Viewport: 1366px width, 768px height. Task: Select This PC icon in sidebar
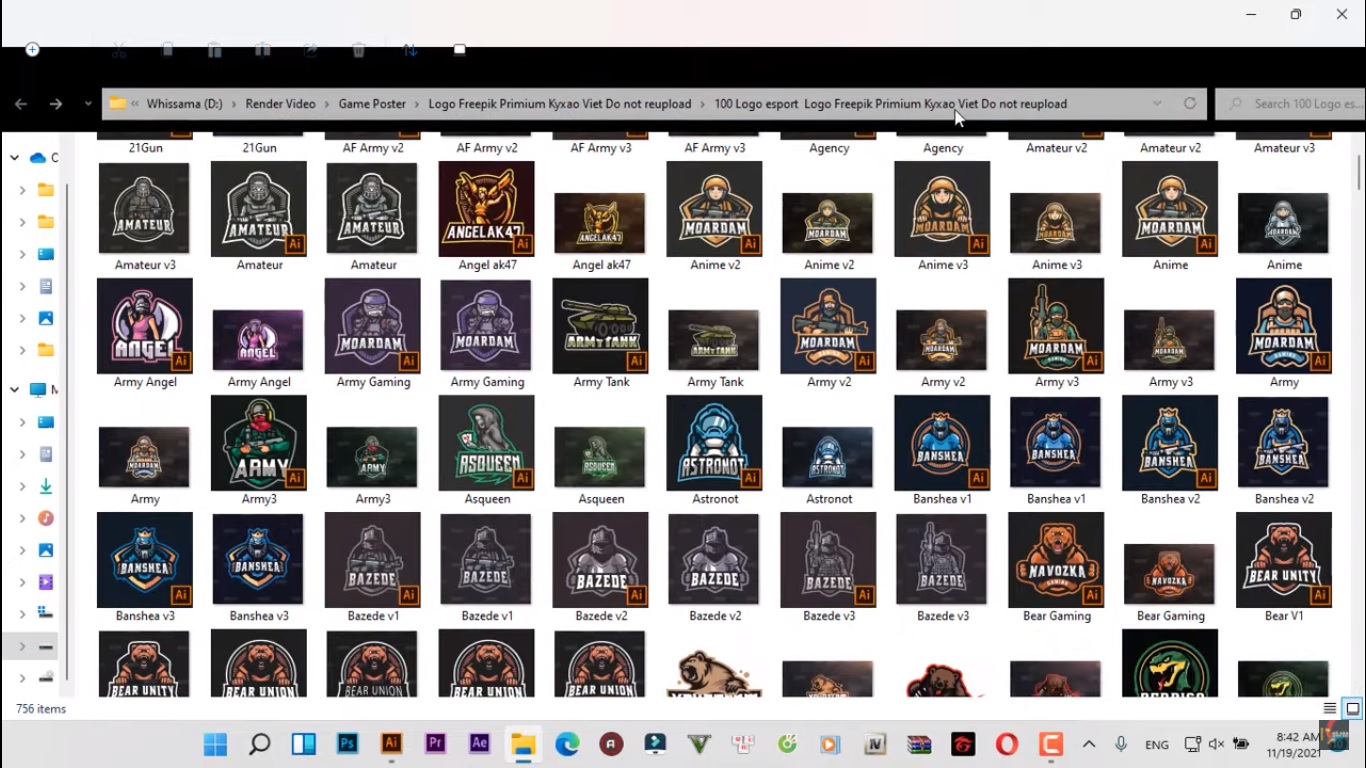pyautogui.click(x=39, y=390)
